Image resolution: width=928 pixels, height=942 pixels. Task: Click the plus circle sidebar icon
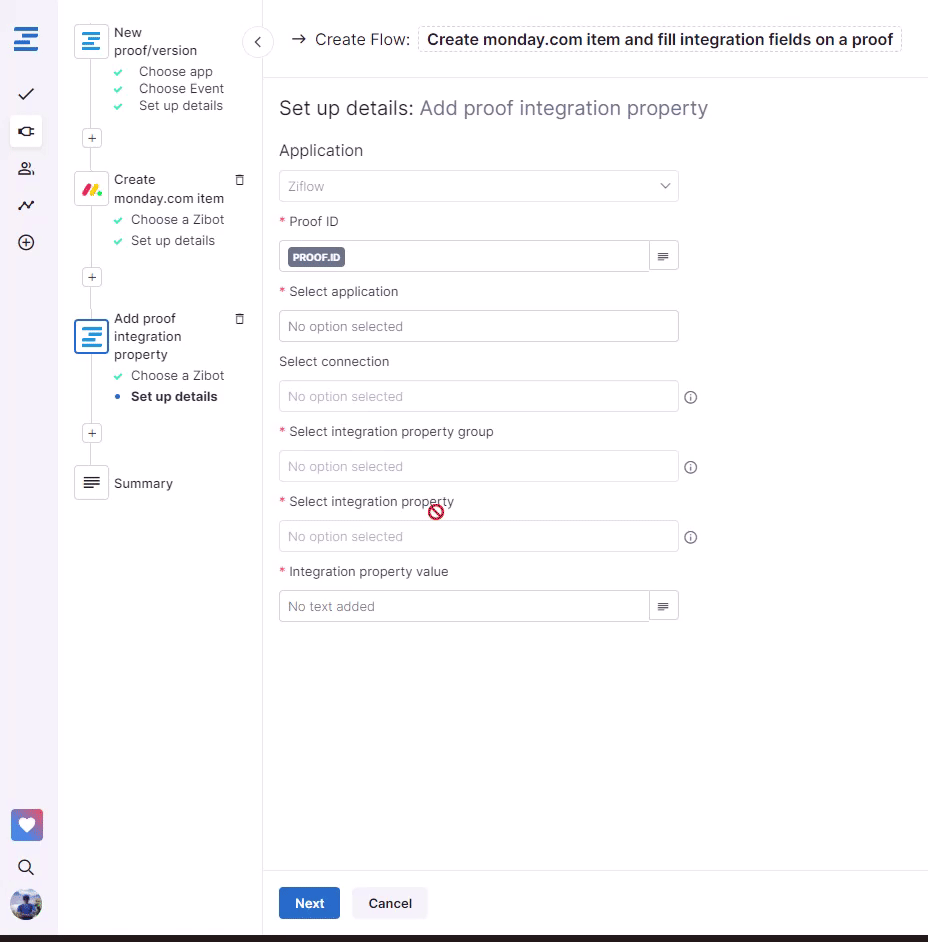point(26,242)
